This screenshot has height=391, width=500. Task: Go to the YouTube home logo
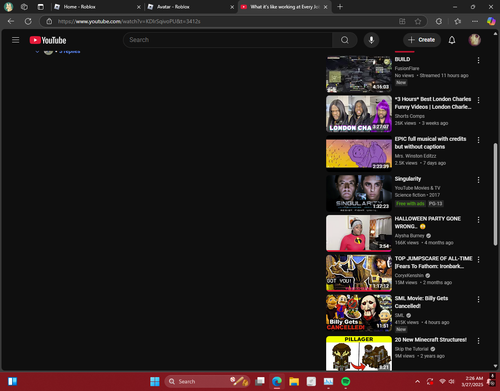pyautogui.click(x=48, y=40)
